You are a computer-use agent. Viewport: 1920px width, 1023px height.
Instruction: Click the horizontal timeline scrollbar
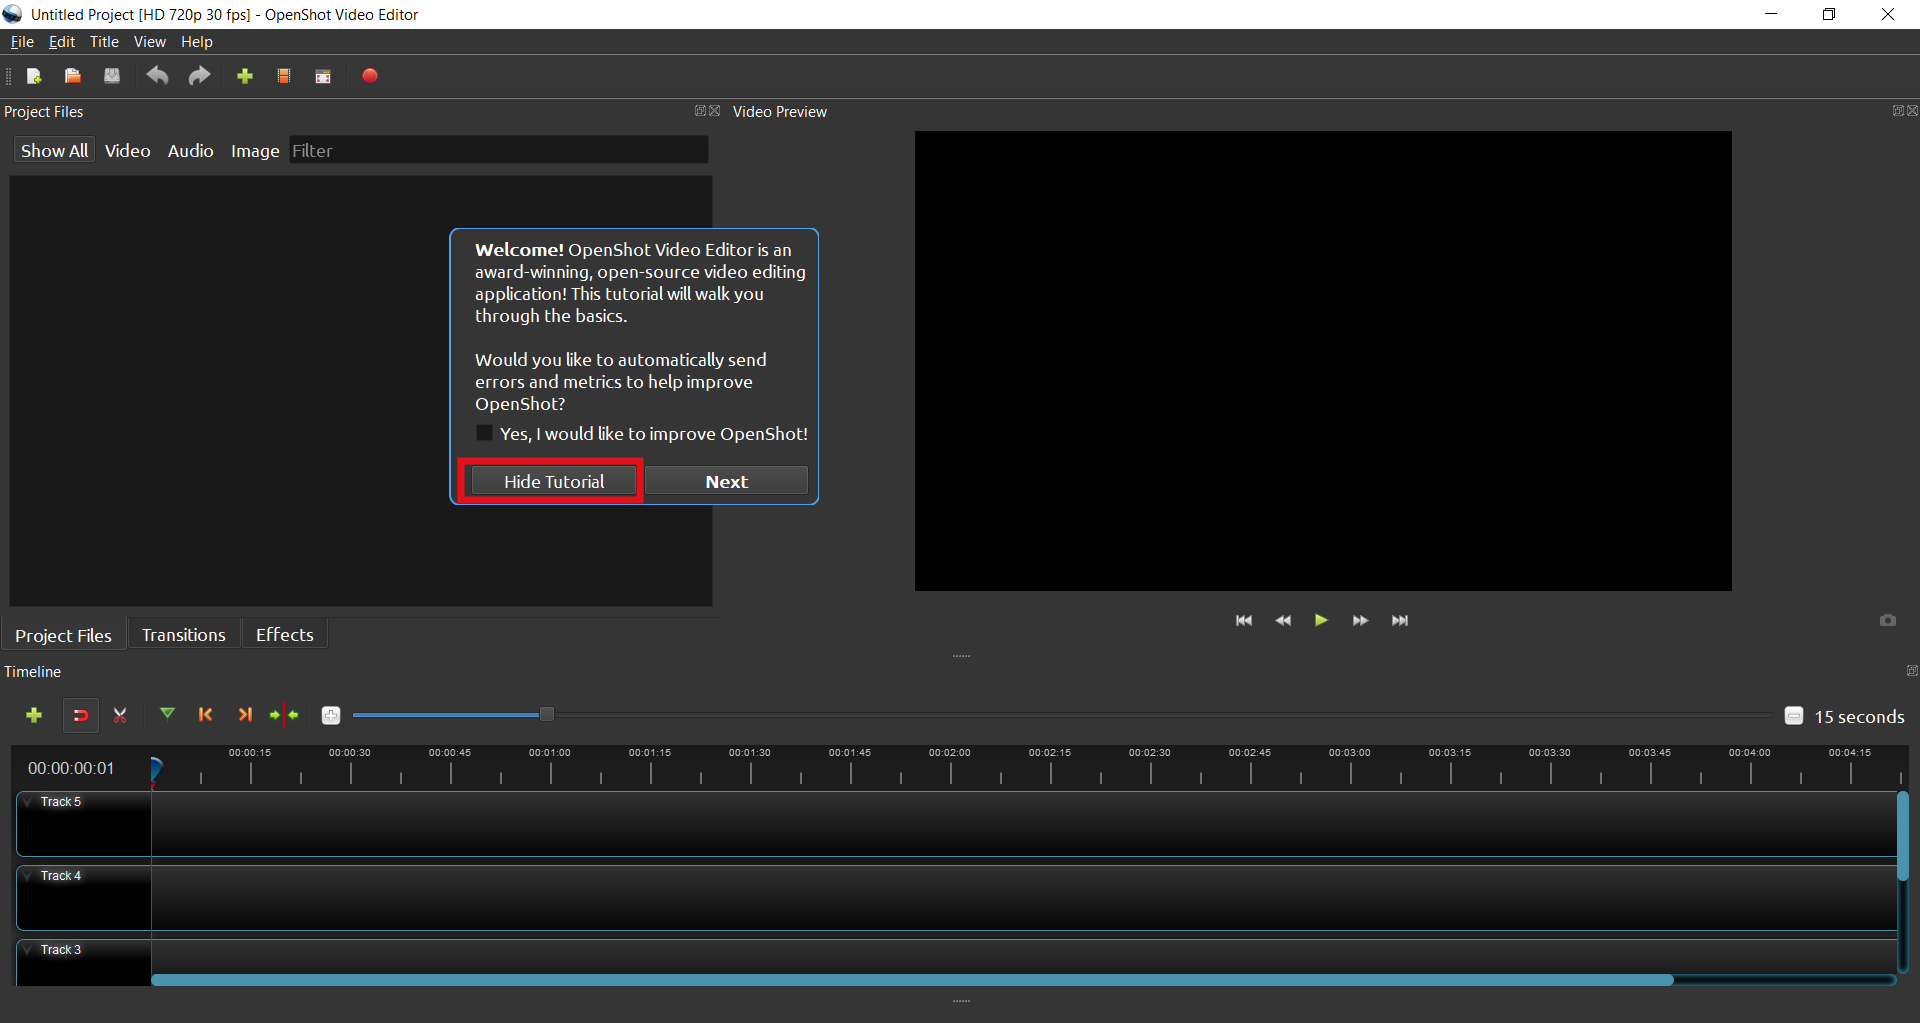click(x=912, y=980)
